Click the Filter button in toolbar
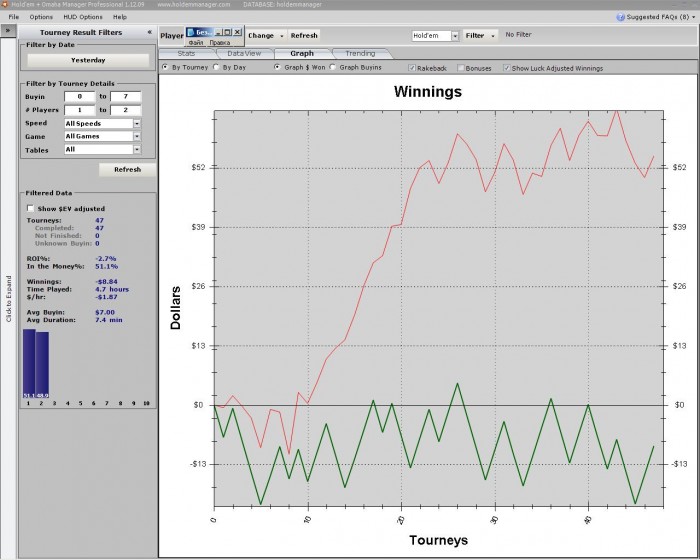This screenshot has height=560, width=700. 475,35
